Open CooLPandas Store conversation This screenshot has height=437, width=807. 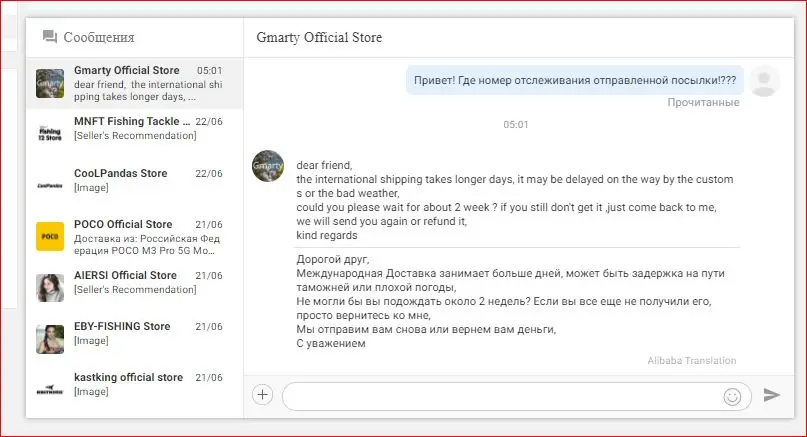[134, 185]
